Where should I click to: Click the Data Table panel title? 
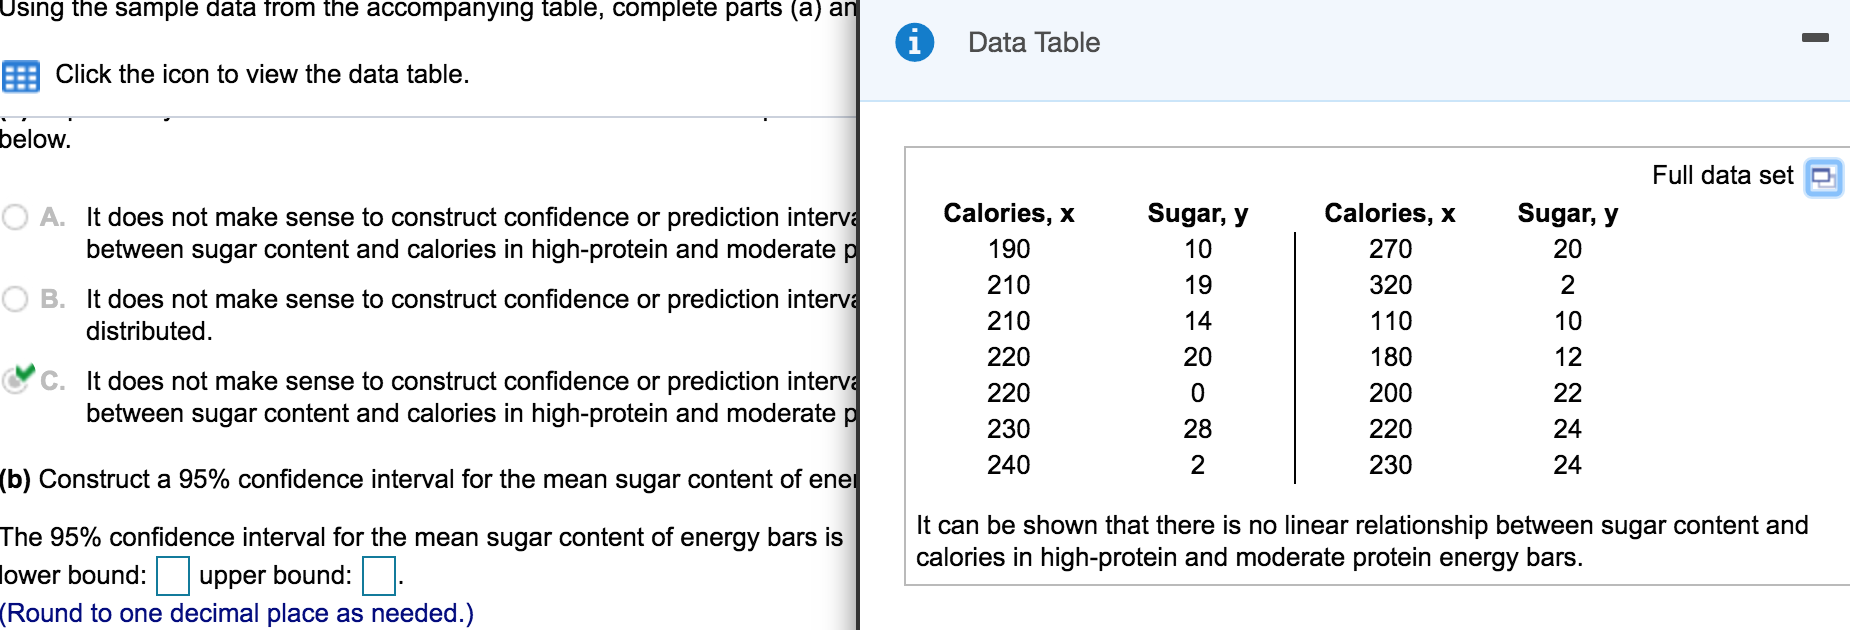coord(1034,42)
